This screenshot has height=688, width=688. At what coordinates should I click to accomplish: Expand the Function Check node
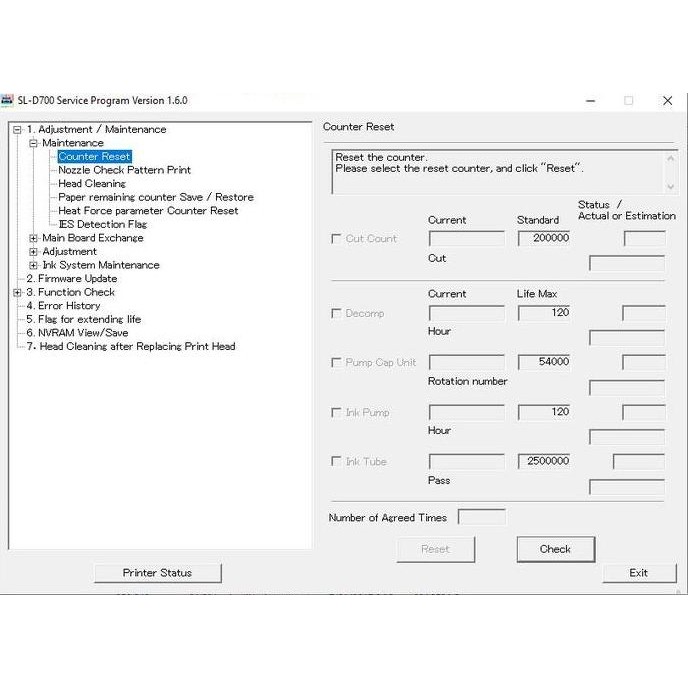[17, 292]
